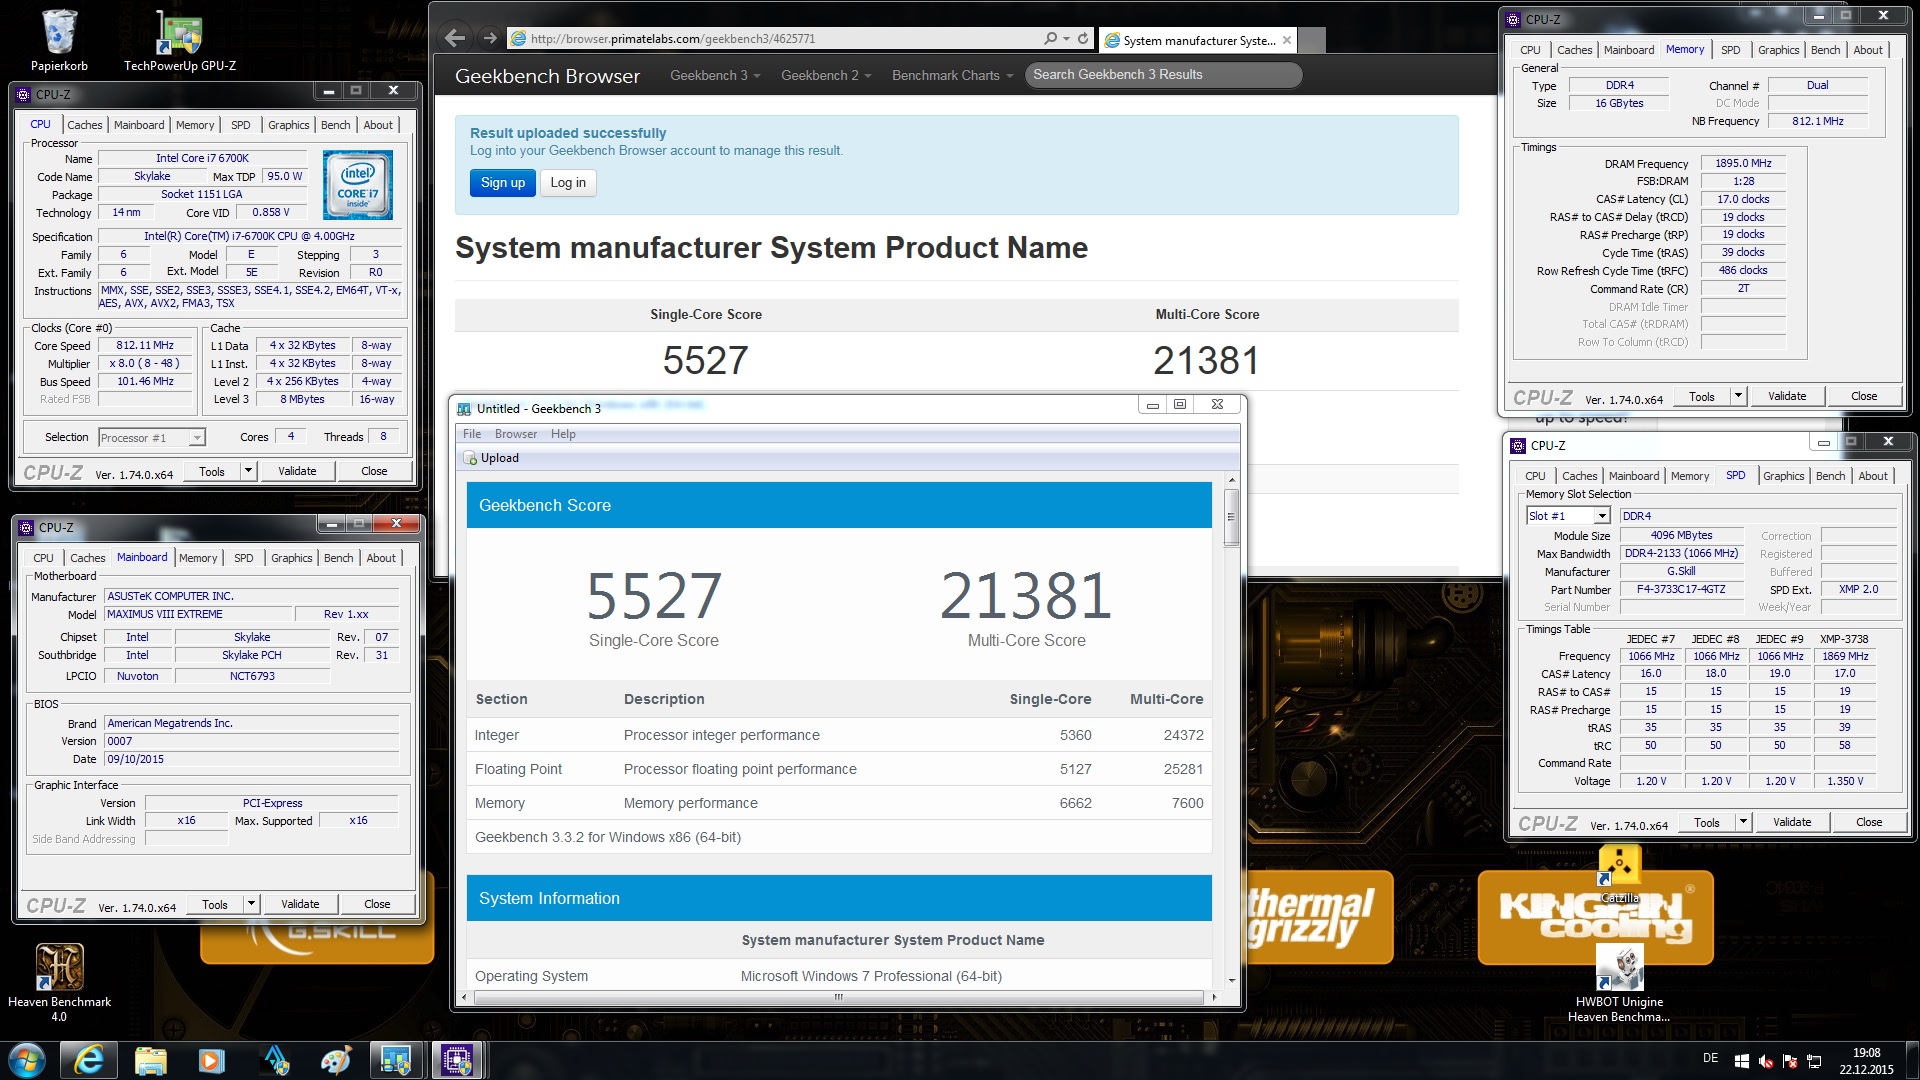Focus the Search Geekbench 3 Results field

tap(1163, 75)
